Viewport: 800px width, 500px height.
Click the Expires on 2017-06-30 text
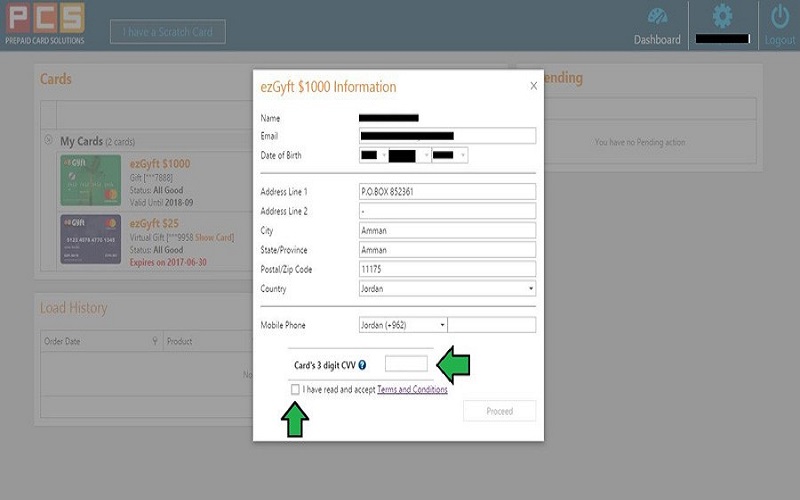click(168, 262)
